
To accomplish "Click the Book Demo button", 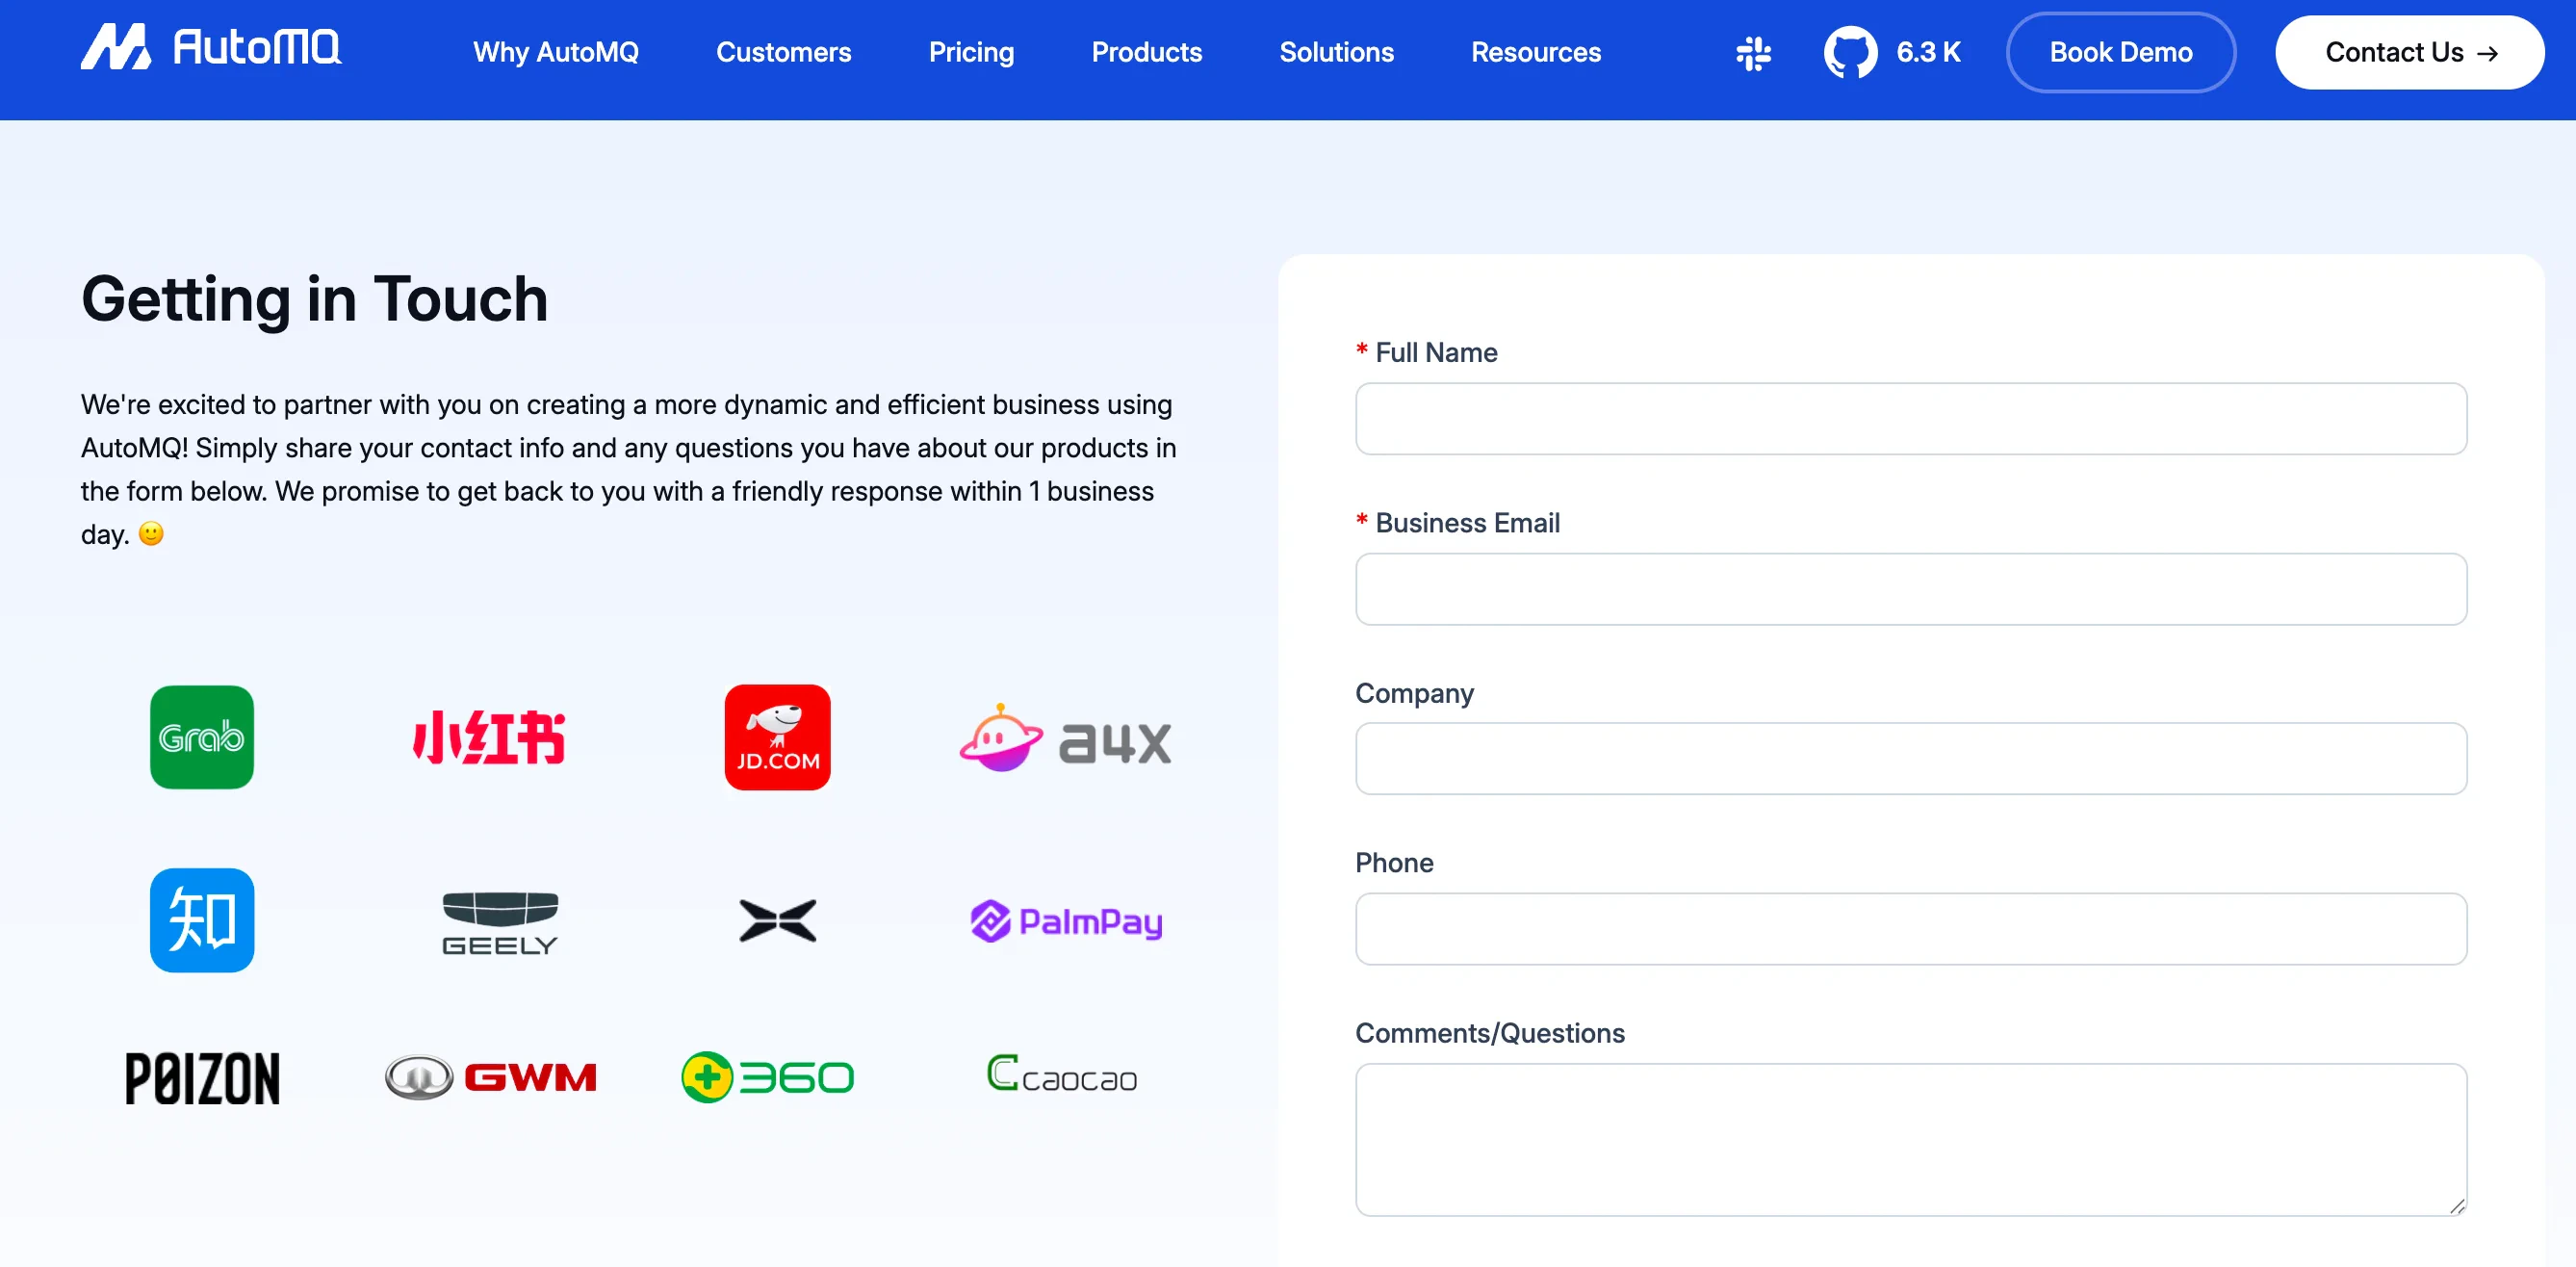I will 2120,53.
